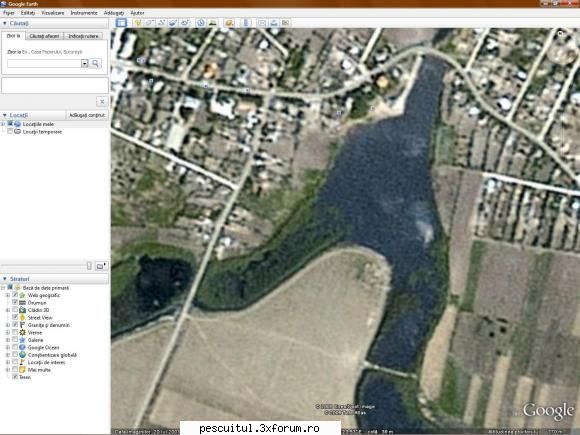Click the Galerie star layer icon
The width and height of the screenshot is (580, 435).
coord(22,340)
